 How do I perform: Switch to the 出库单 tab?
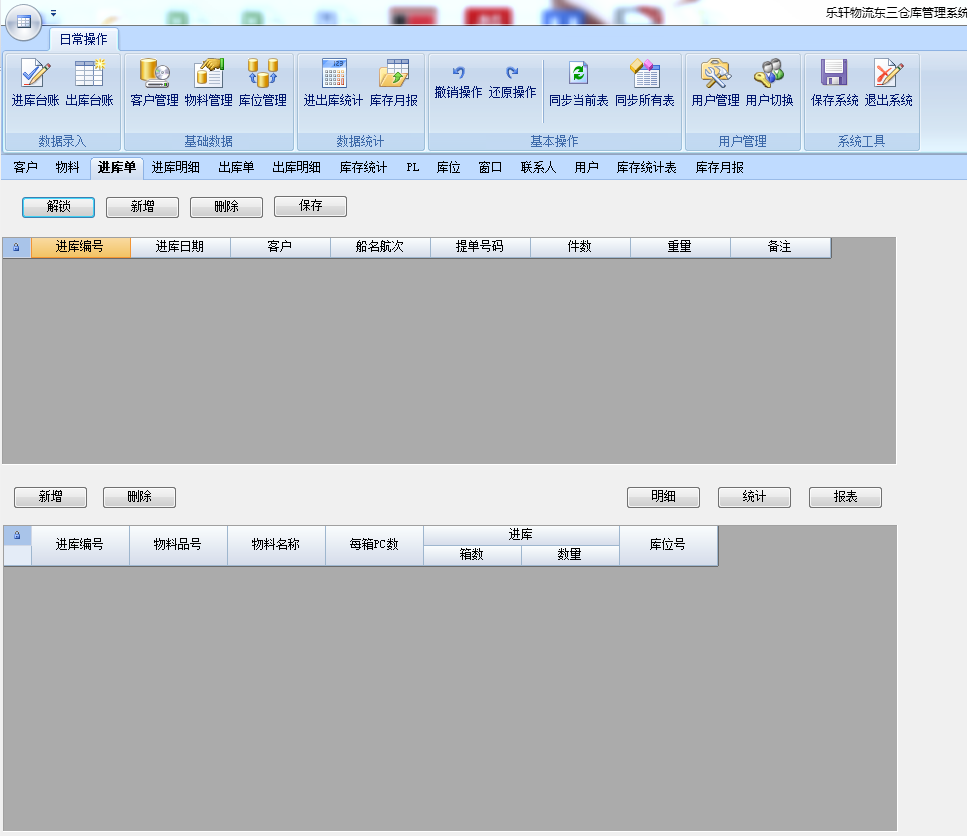pos(236,168)
